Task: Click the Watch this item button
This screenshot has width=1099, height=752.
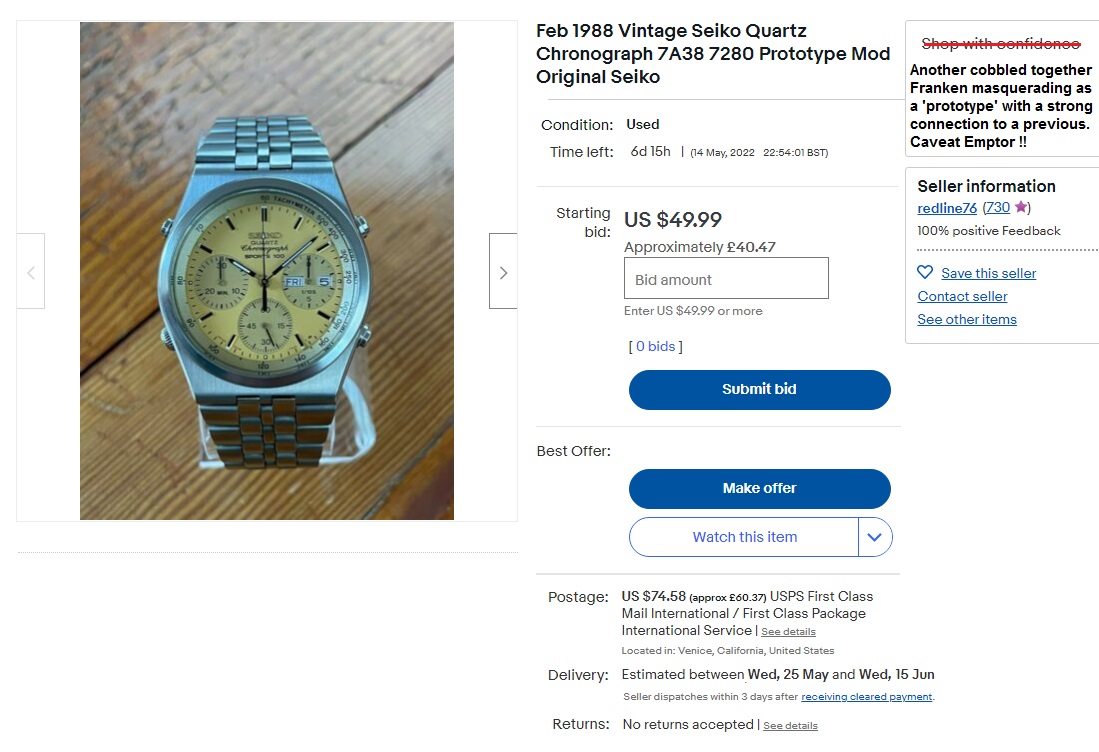Action: tap(744, 537)
